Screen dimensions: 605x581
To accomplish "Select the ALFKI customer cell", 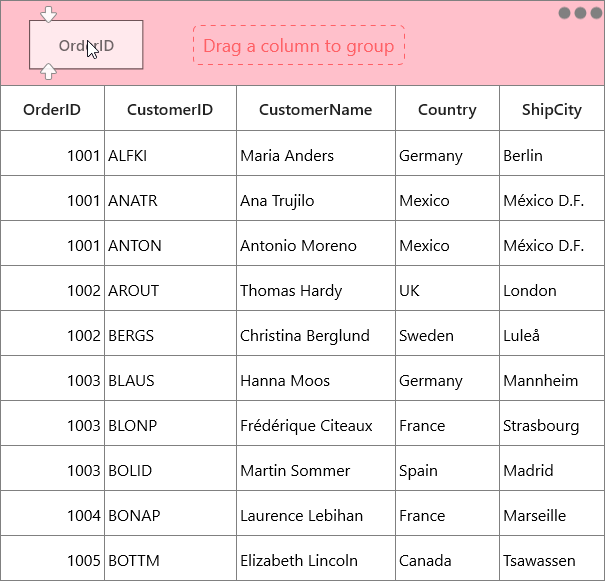I will pos(170,153).
